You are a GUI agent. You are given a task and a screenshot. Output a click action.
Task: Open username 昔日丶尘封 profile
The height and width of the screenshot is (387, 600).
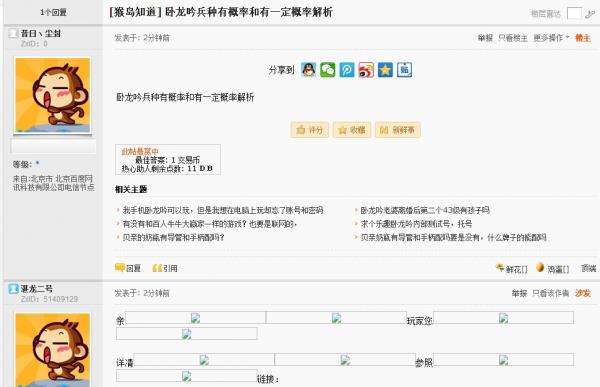point(40,33)
